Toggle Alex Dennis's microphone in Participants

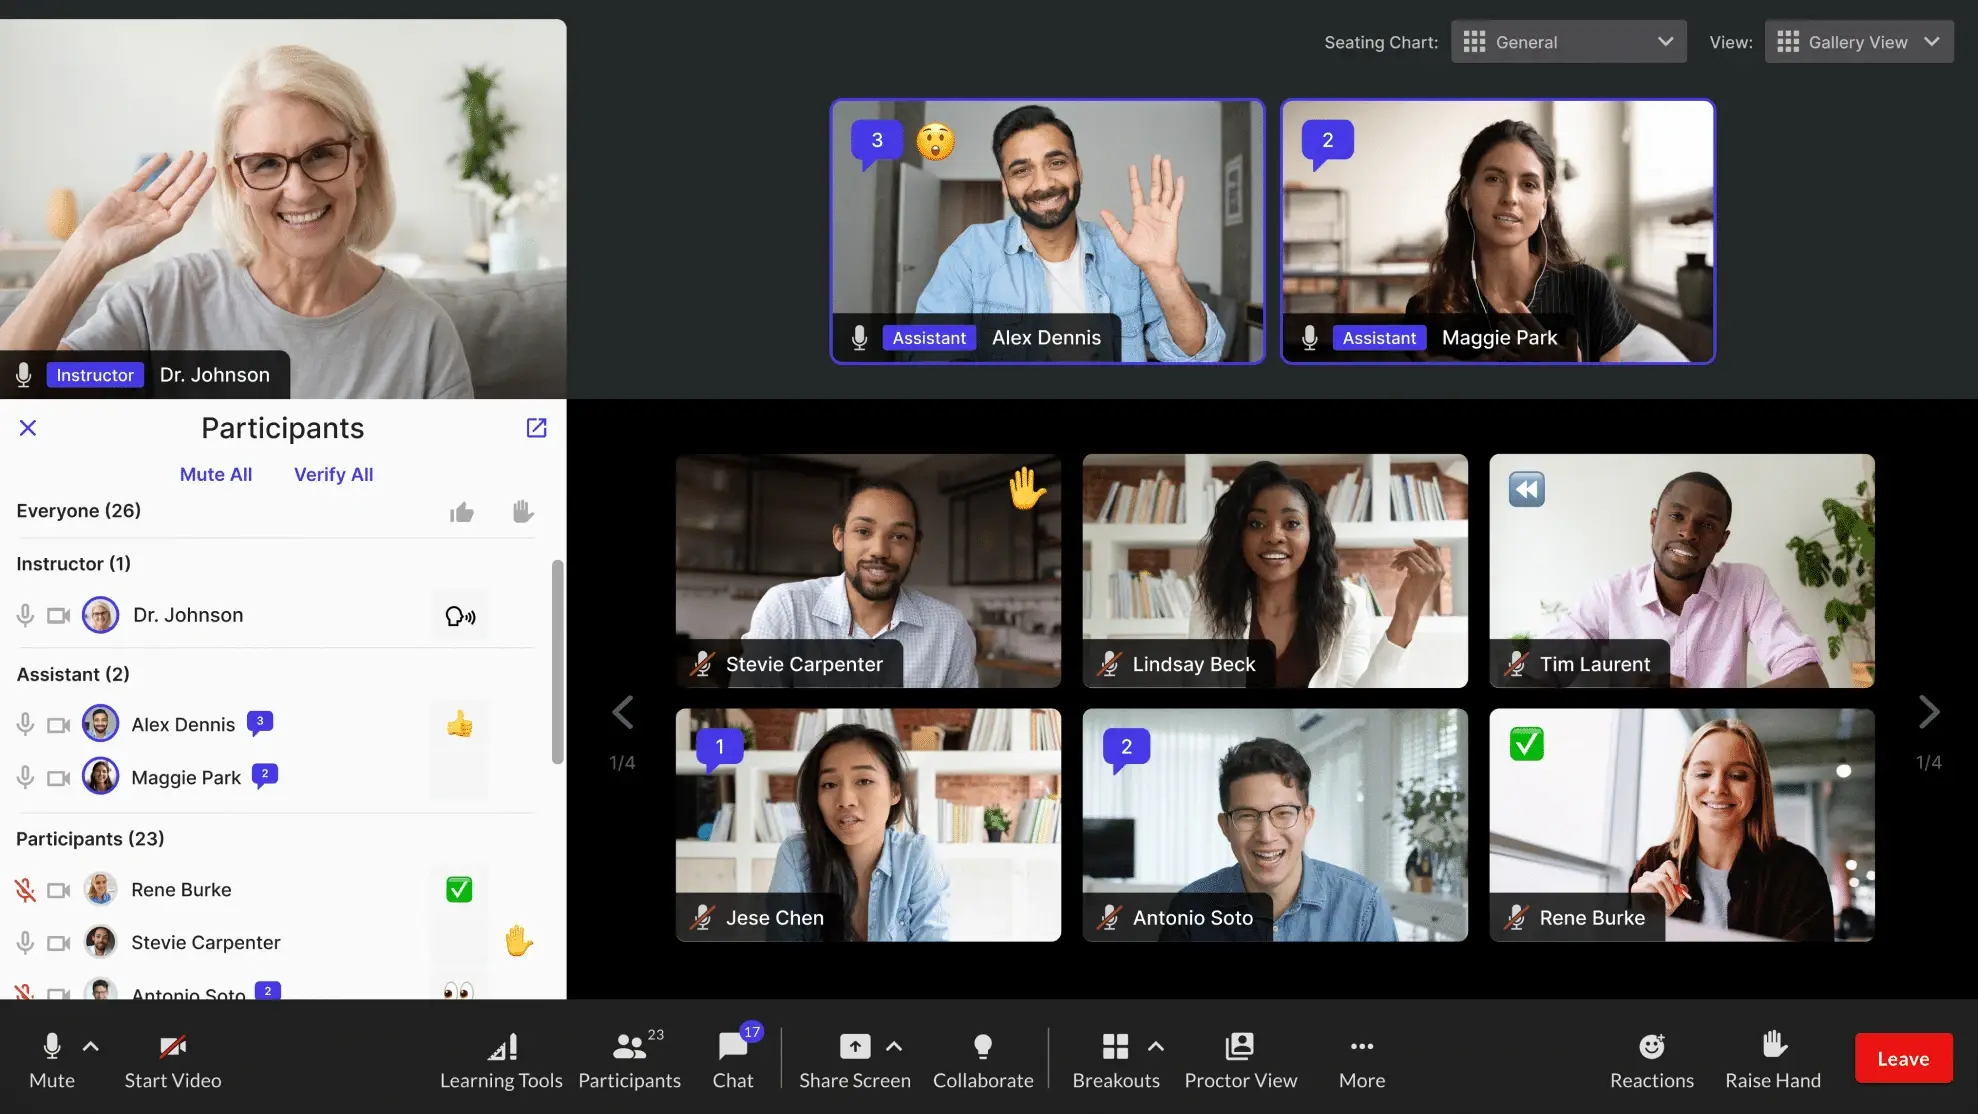pos(24,724)
